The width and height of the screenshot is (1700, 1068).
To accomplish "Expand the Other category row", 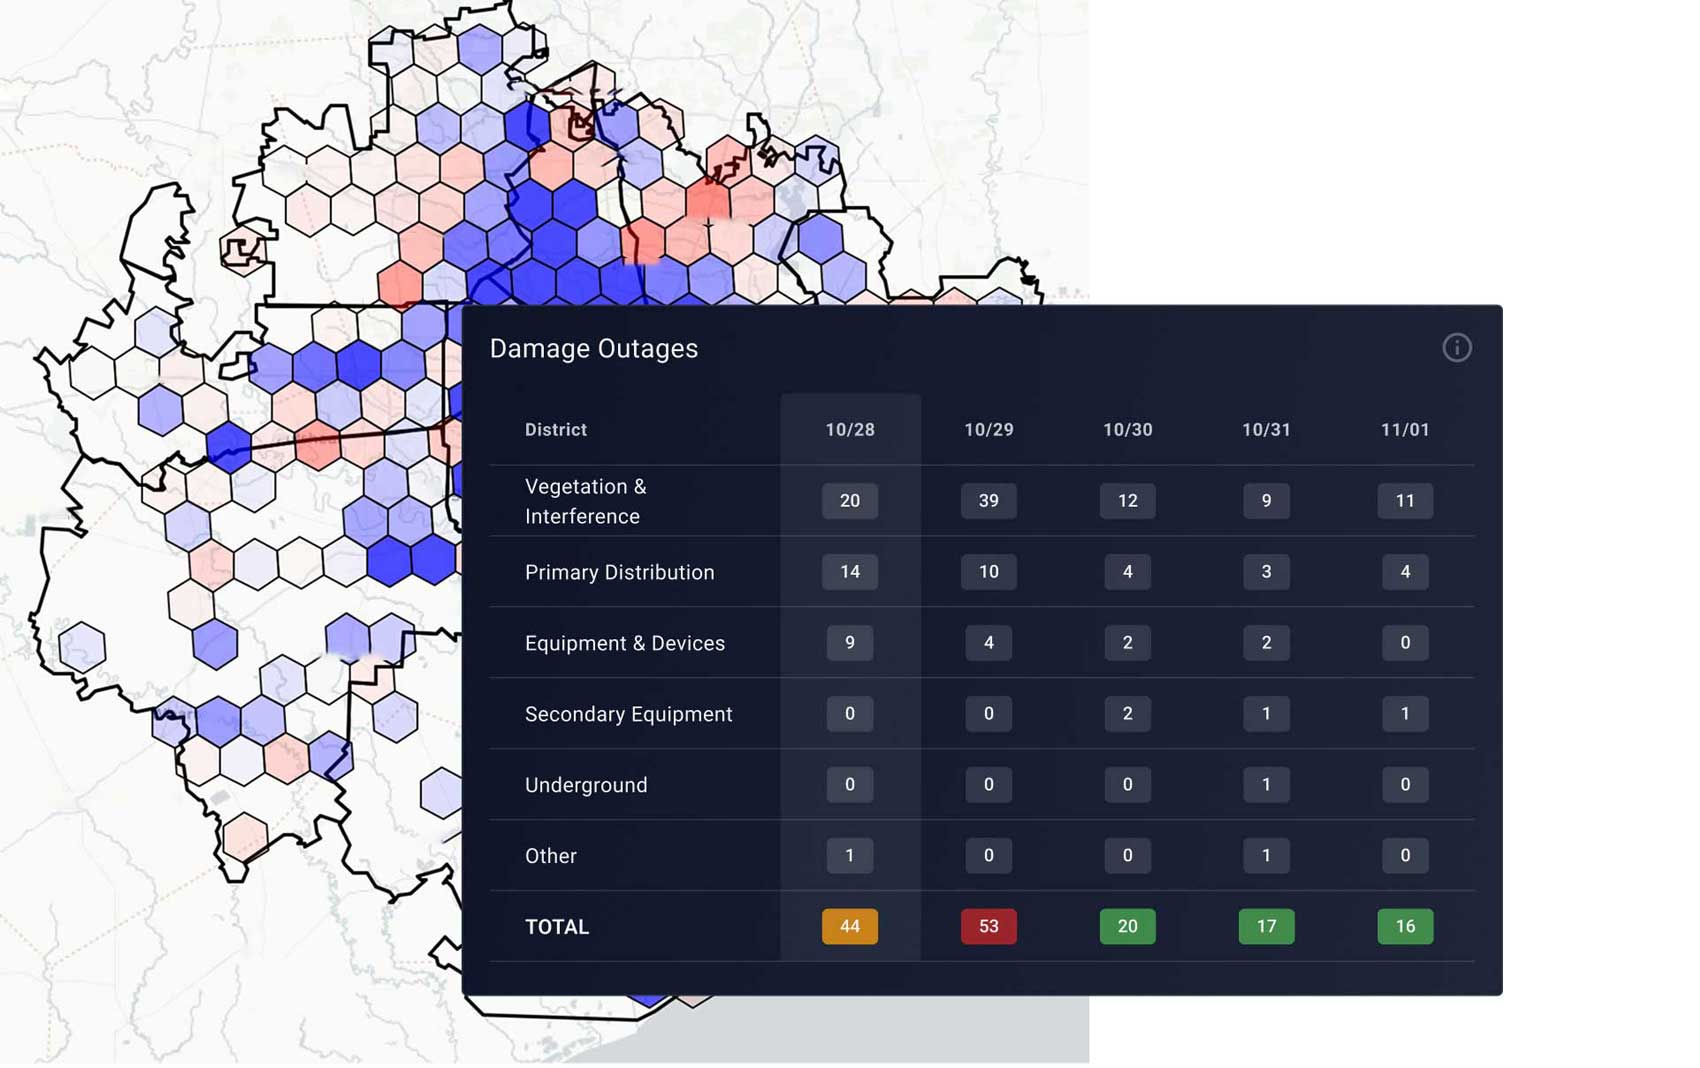I will 550,855.
